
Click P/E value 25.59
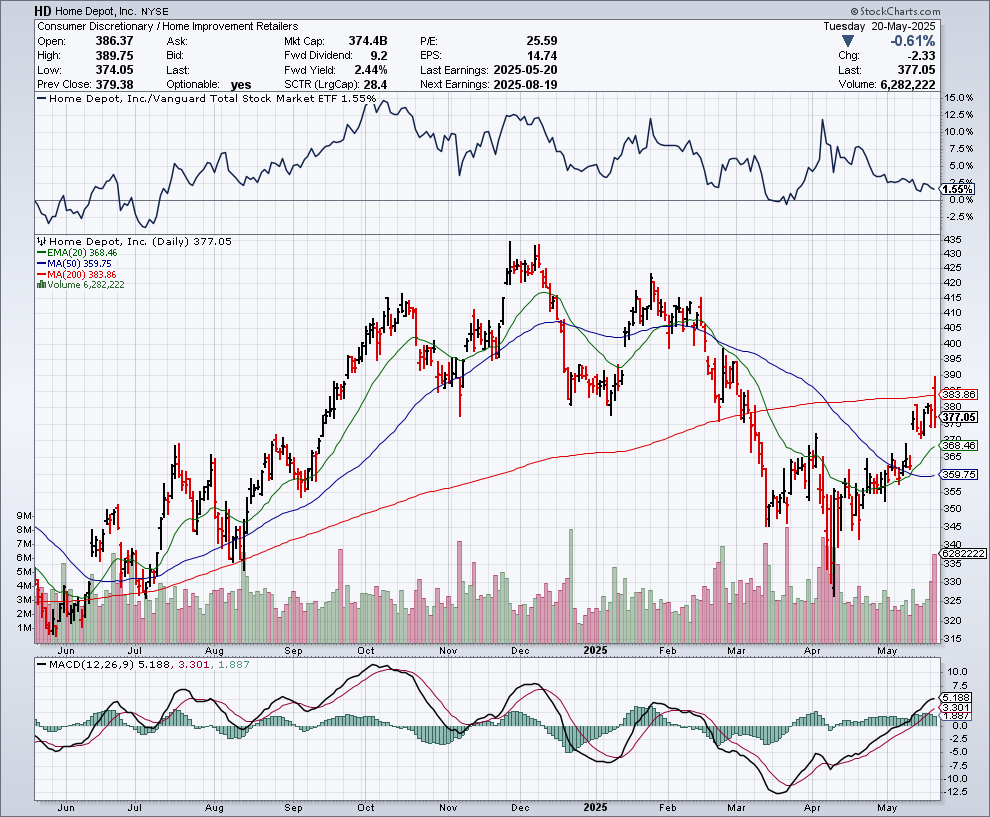click(542, 41)
